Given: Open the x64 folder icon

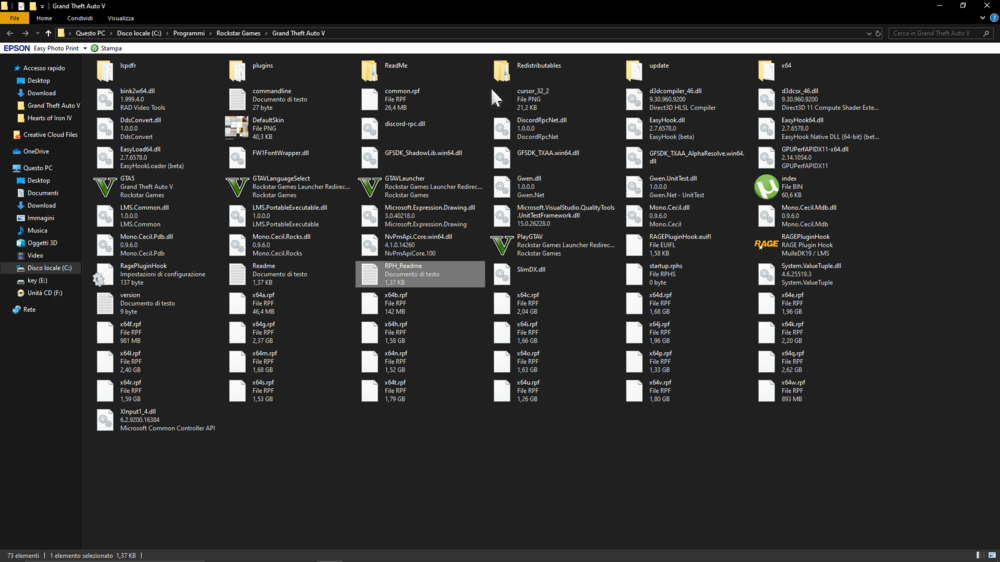Looking at the screenshot, I should 766,70.
